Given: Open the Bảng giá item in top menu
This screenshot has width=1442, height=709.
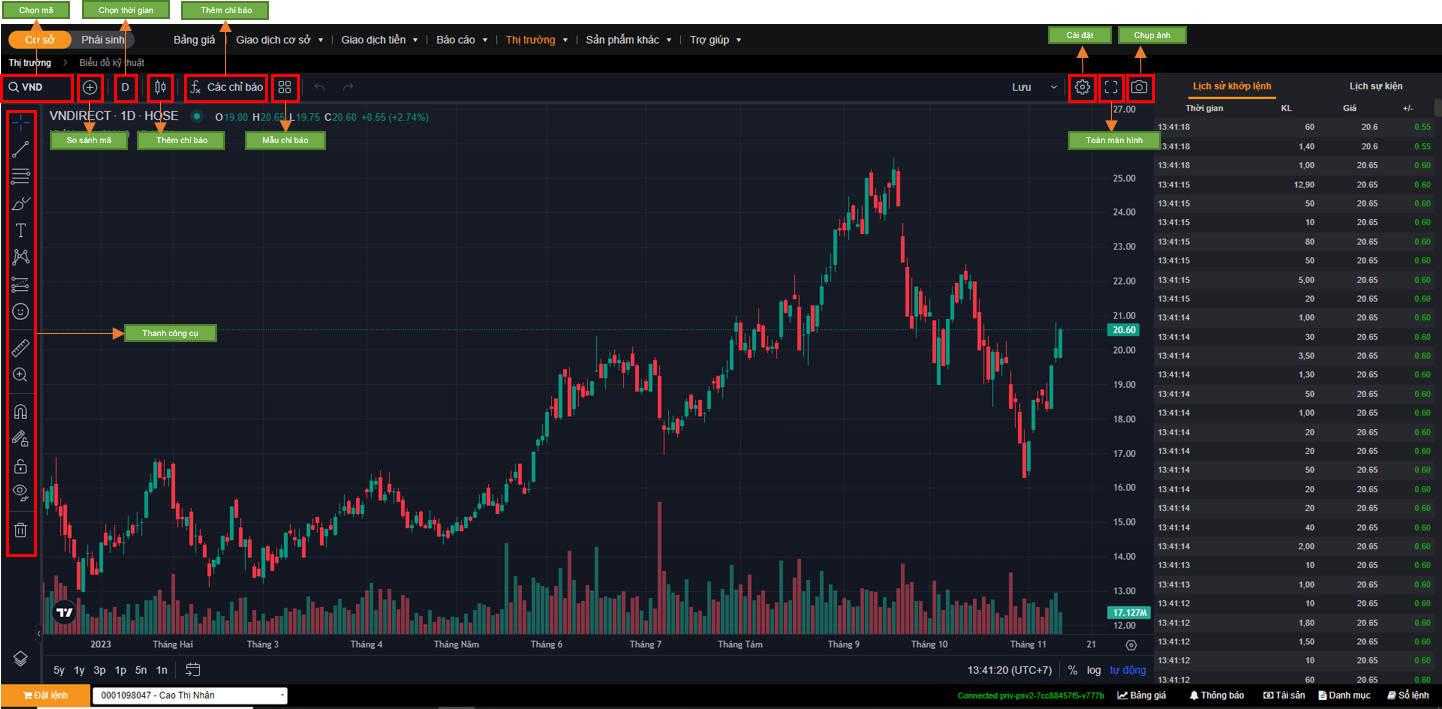Looking at the screenshot, I should (194, 40).
